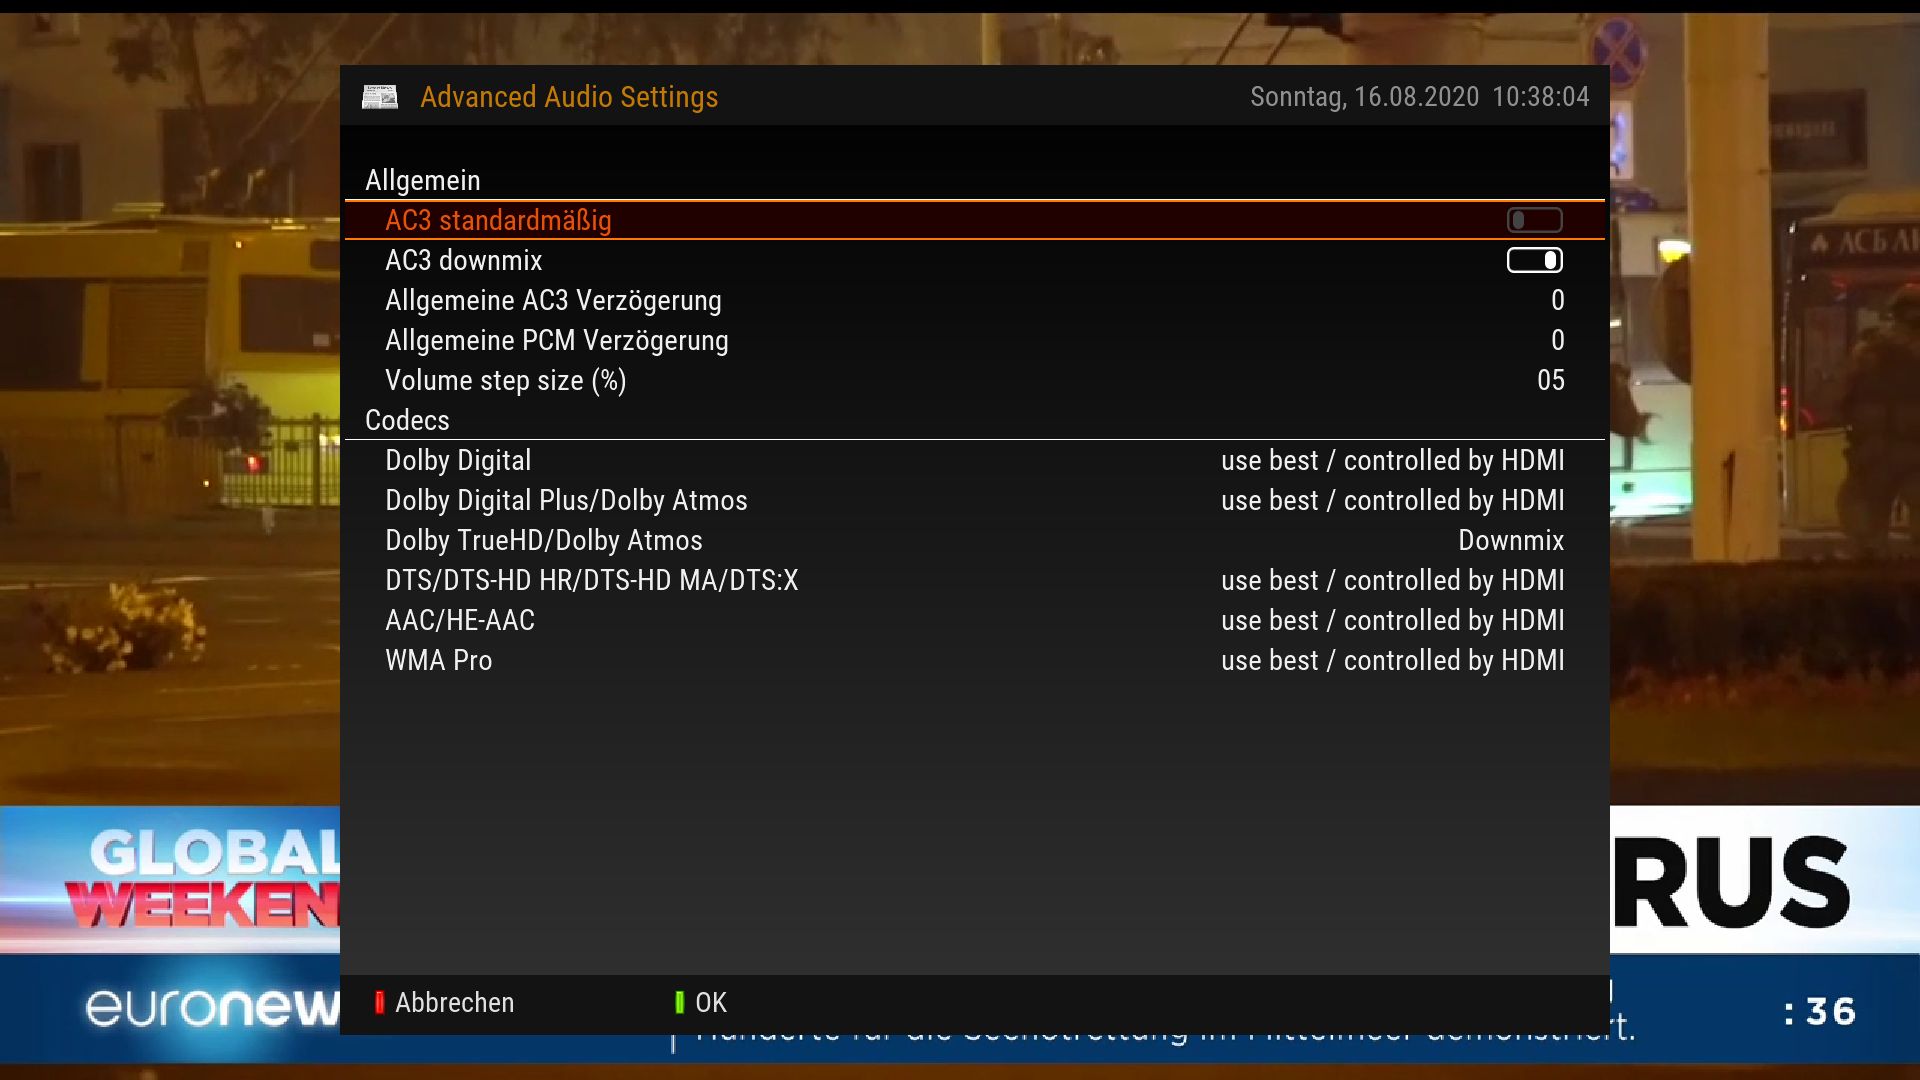Change the Dolby Digital codec option

pos(1392,460)
